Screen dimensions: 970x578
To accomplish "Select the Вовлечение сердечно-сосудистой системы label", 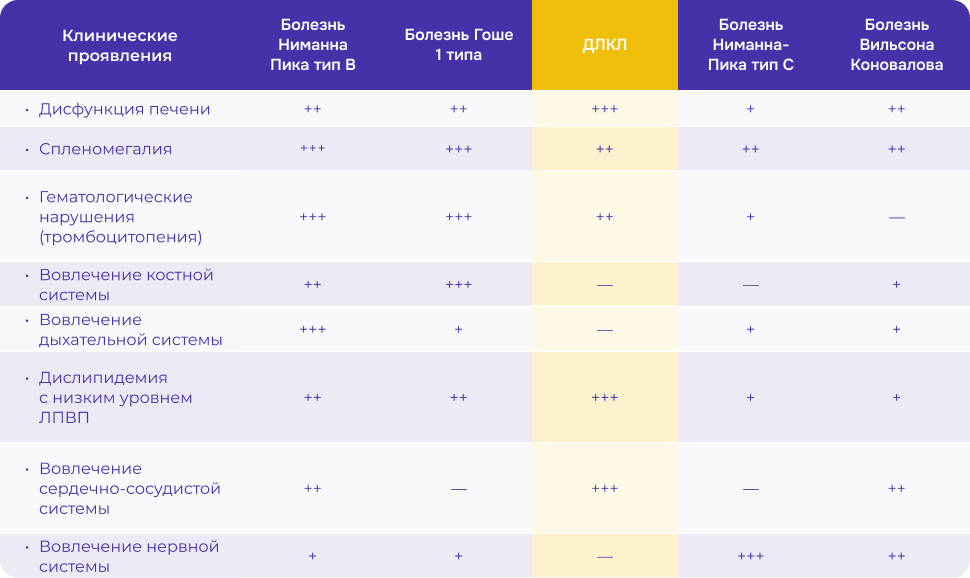I will [x=129, y=489].
